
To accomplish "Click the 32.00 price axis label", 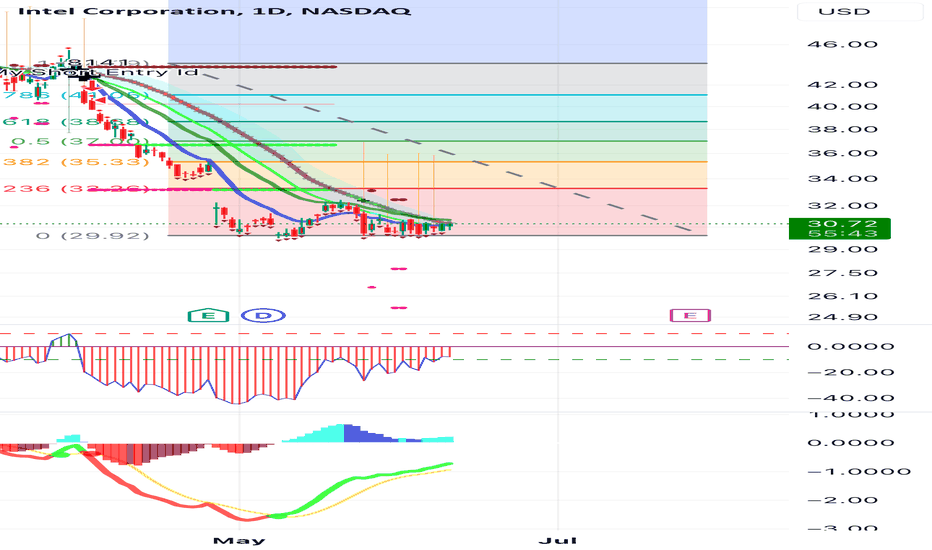I will pyautogui.click(x=842, y=206).
